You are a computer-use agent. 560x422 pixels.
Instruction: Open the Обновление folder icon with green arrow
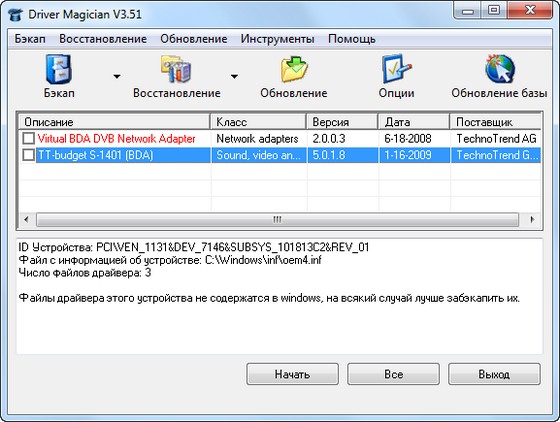[294, 69]
